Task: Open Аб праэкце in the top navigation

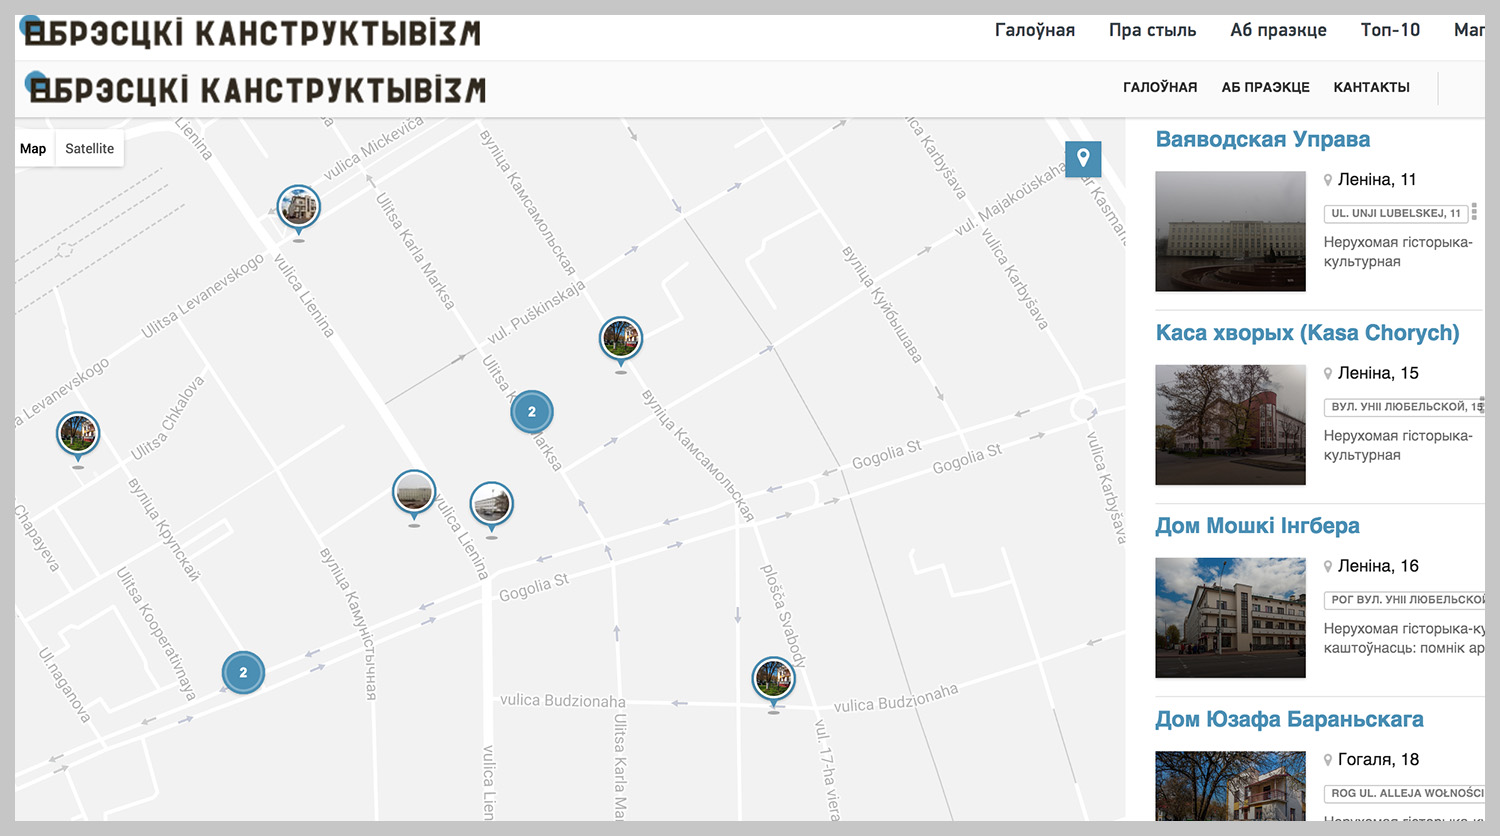Action: (x=1278, y=30)
